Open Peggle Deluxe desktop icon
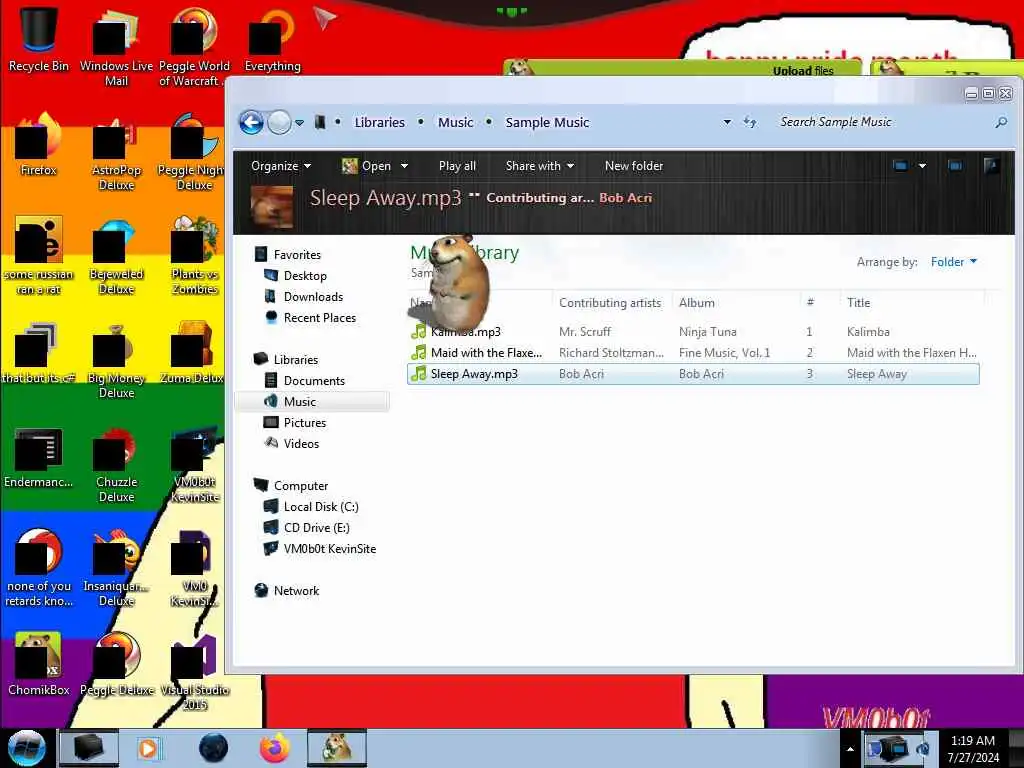Screen dimensions: 1024x768 pos(116,664)
